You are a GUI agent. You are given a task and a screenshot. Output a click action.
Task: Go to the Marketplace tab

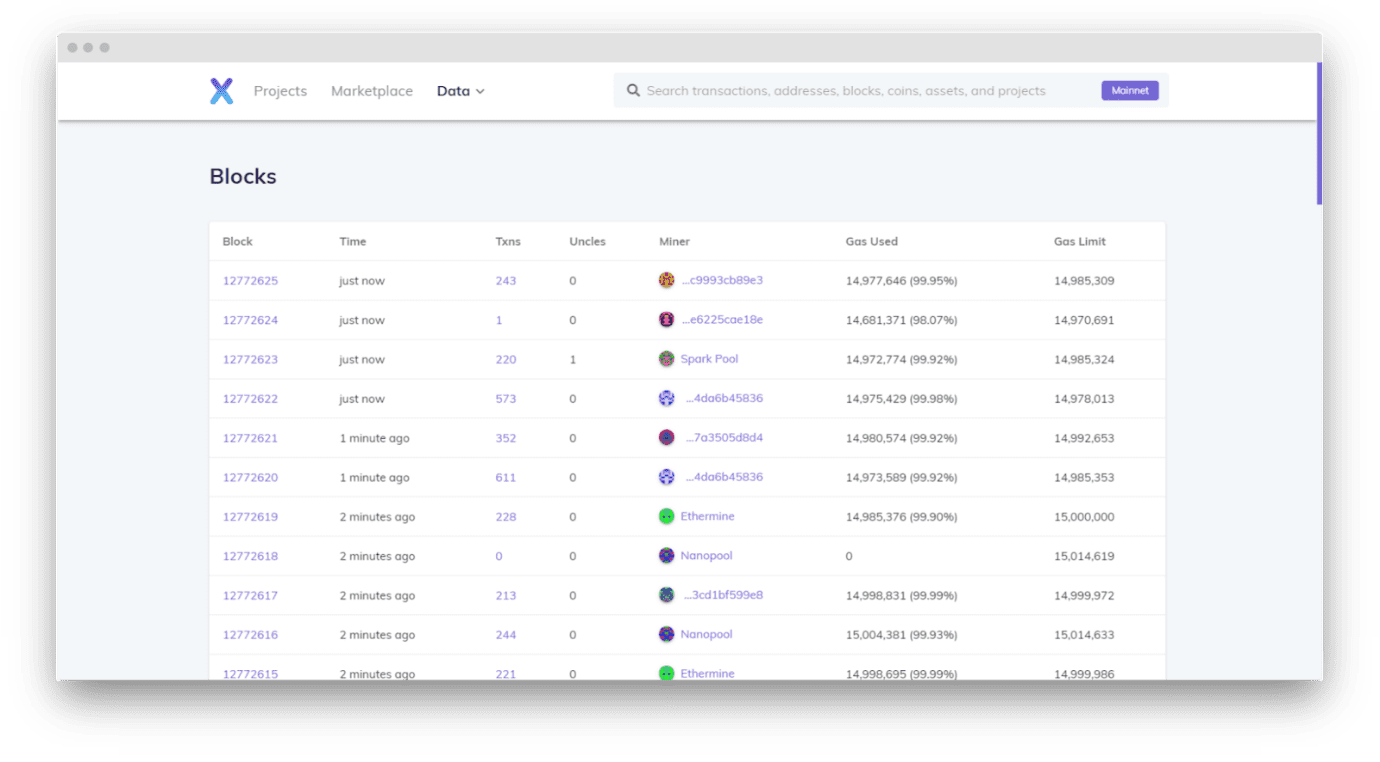(x=372, y=91)
